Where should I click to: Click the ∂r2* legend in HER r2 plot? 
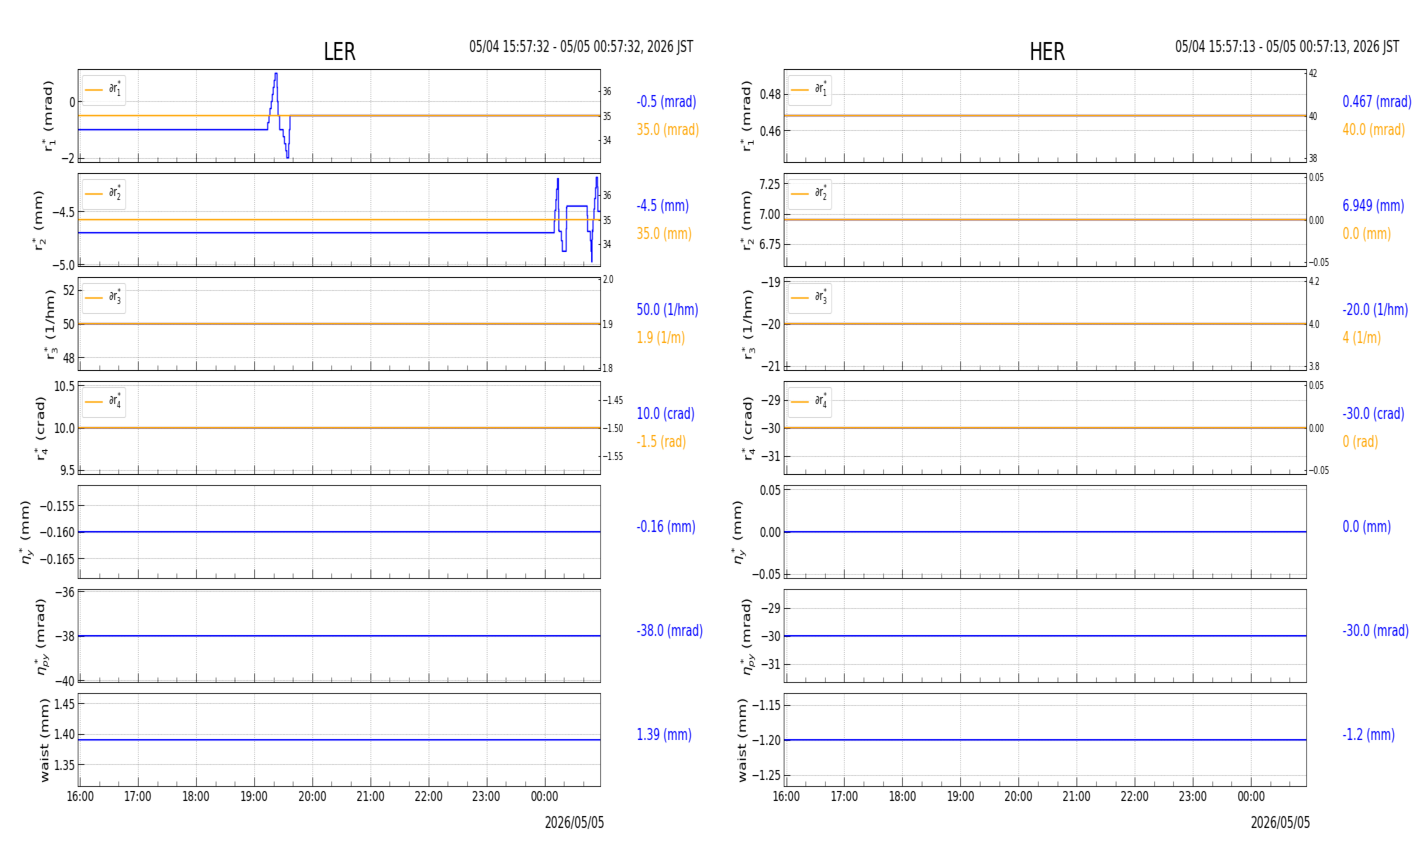coord(809,194)
